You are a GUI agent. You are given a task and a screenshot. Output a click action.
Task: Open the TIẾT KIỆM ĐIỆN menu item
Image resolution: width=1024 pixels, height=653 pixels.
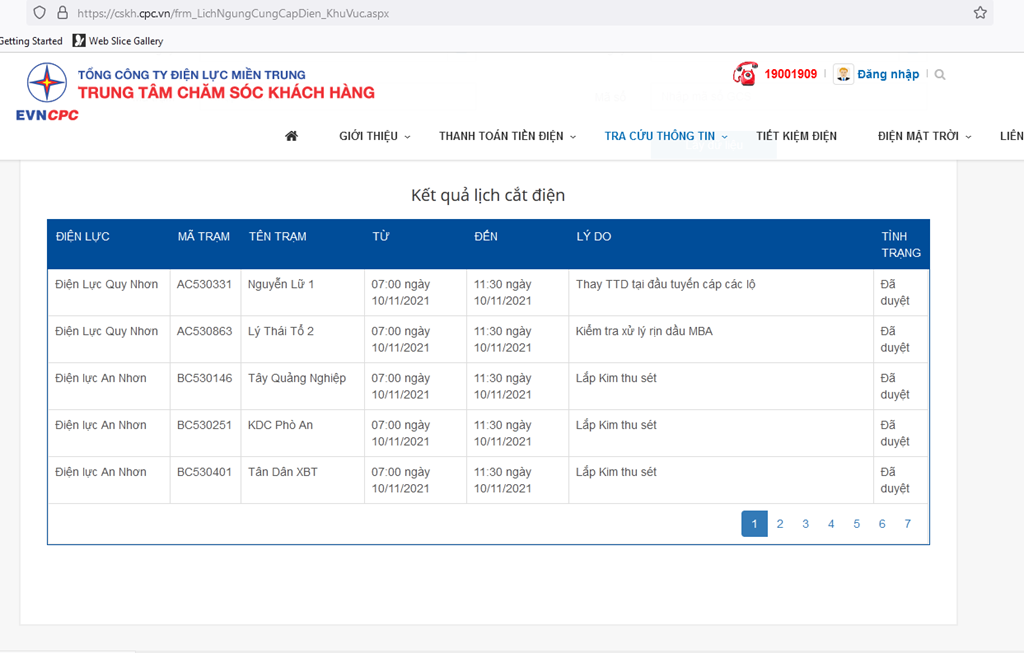point(796,136)
